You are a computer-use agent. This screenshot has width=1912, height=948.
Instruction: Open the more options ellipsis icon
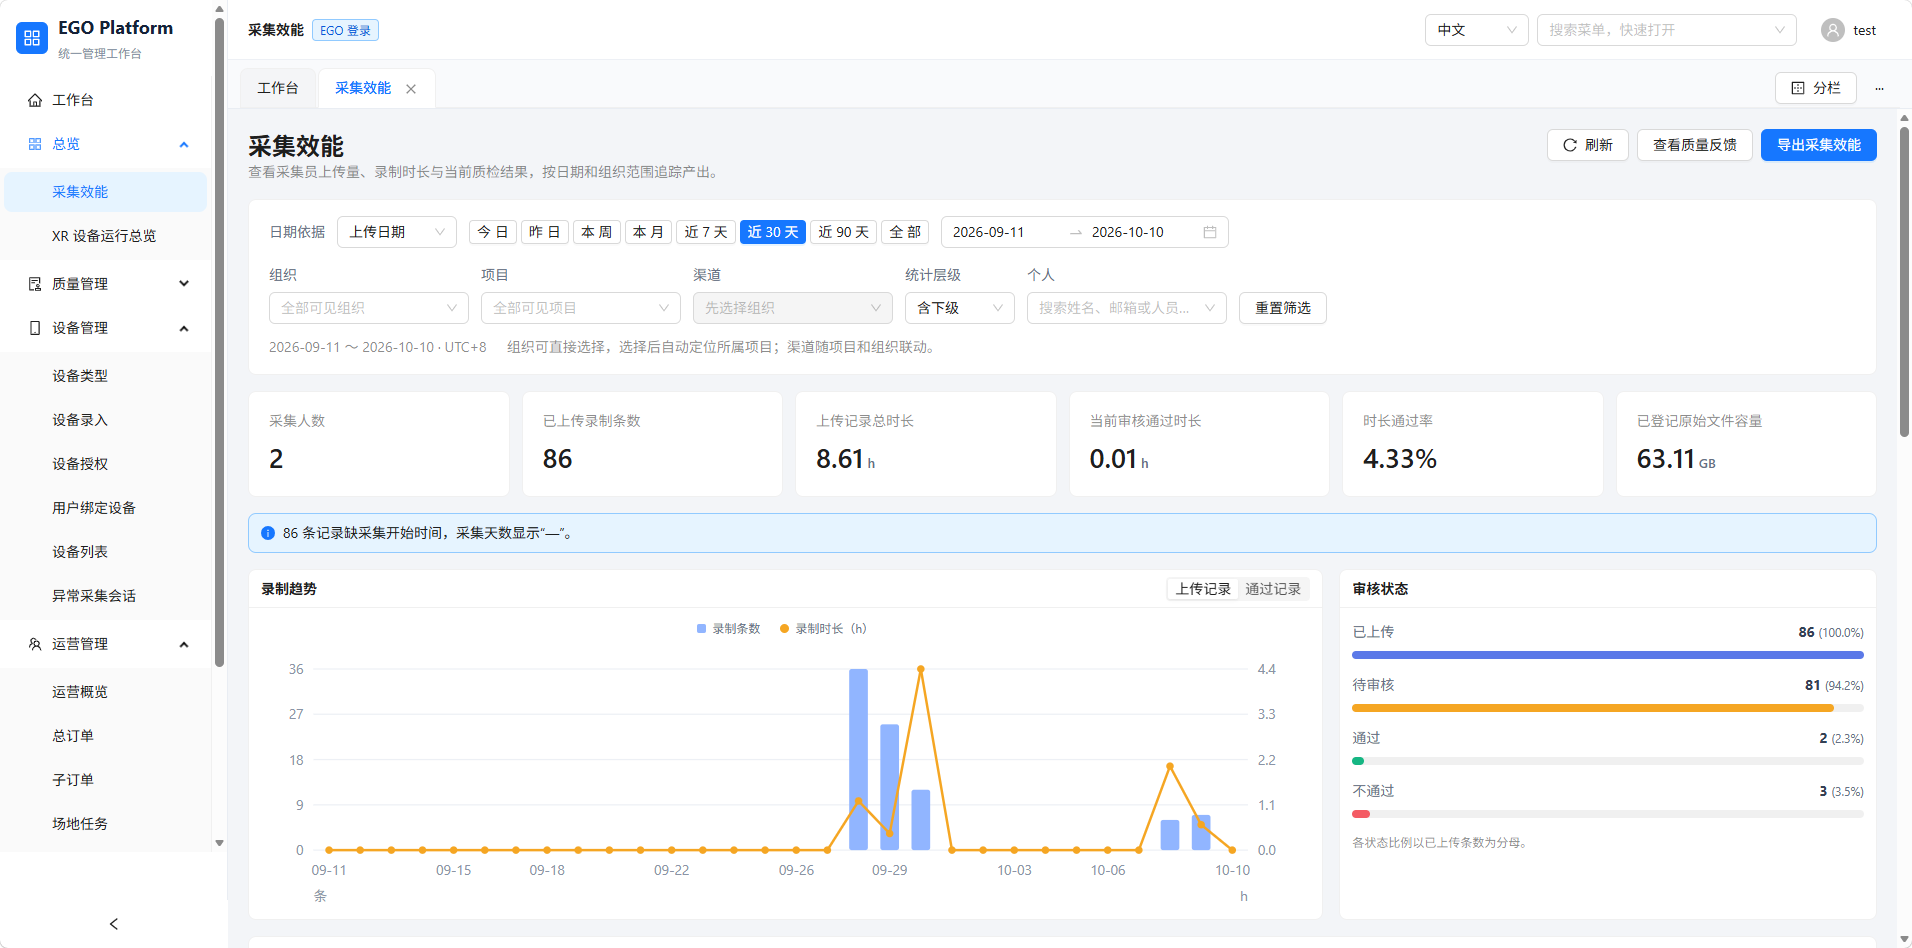1879,88
